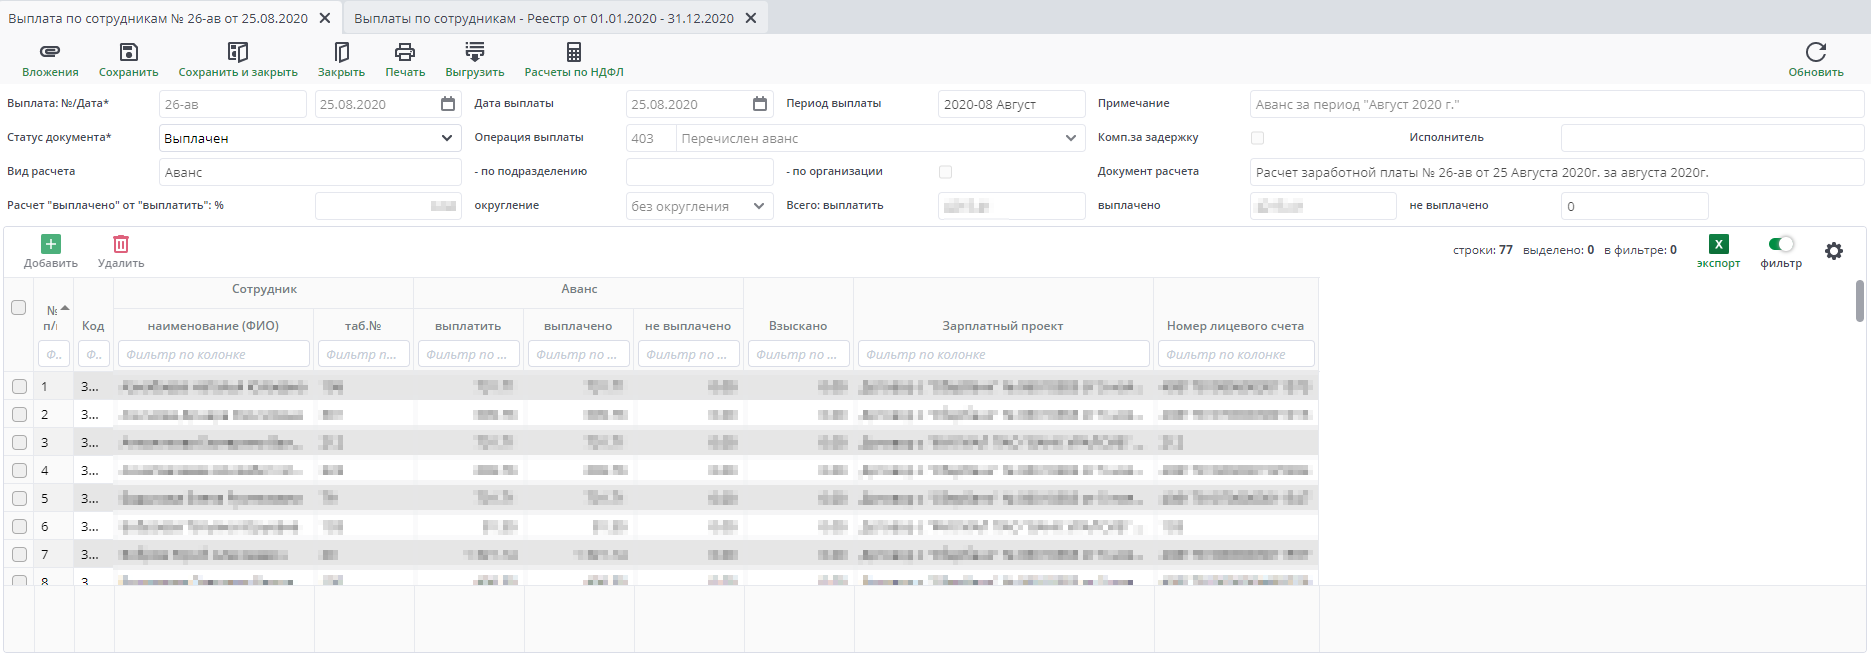Toggle the фильтр switch off
The width and height of the screenshot is (1871, 654).
(x=1781, y=244)
